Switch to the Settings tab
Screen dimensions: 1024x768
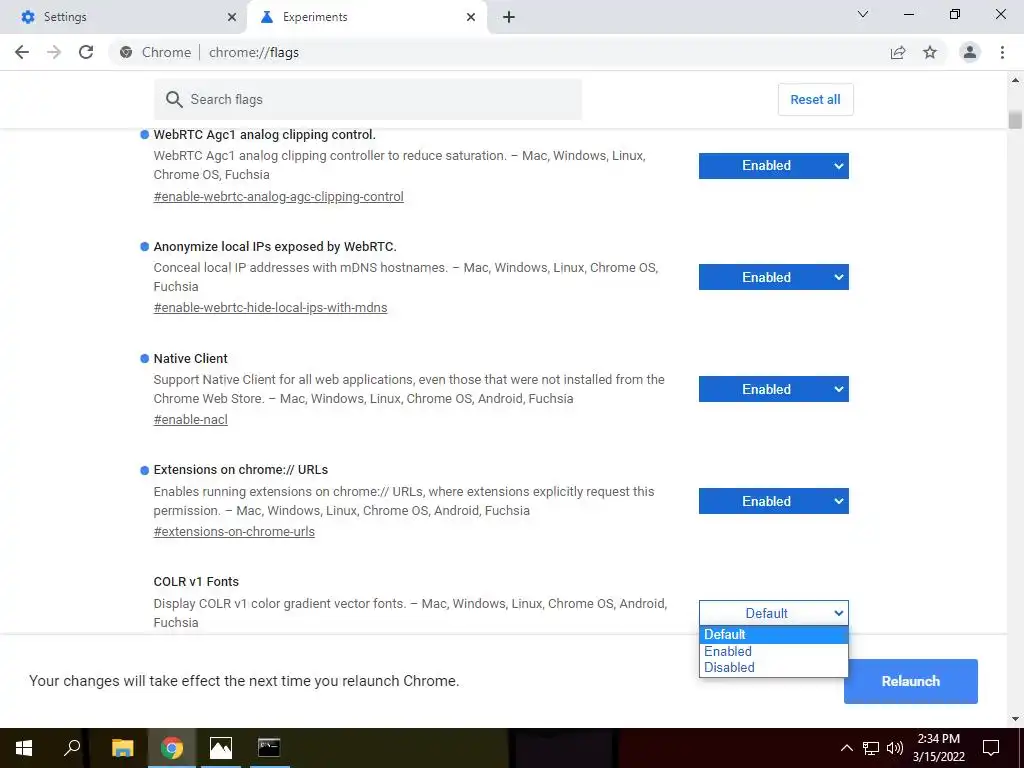[x=123, y=17]
